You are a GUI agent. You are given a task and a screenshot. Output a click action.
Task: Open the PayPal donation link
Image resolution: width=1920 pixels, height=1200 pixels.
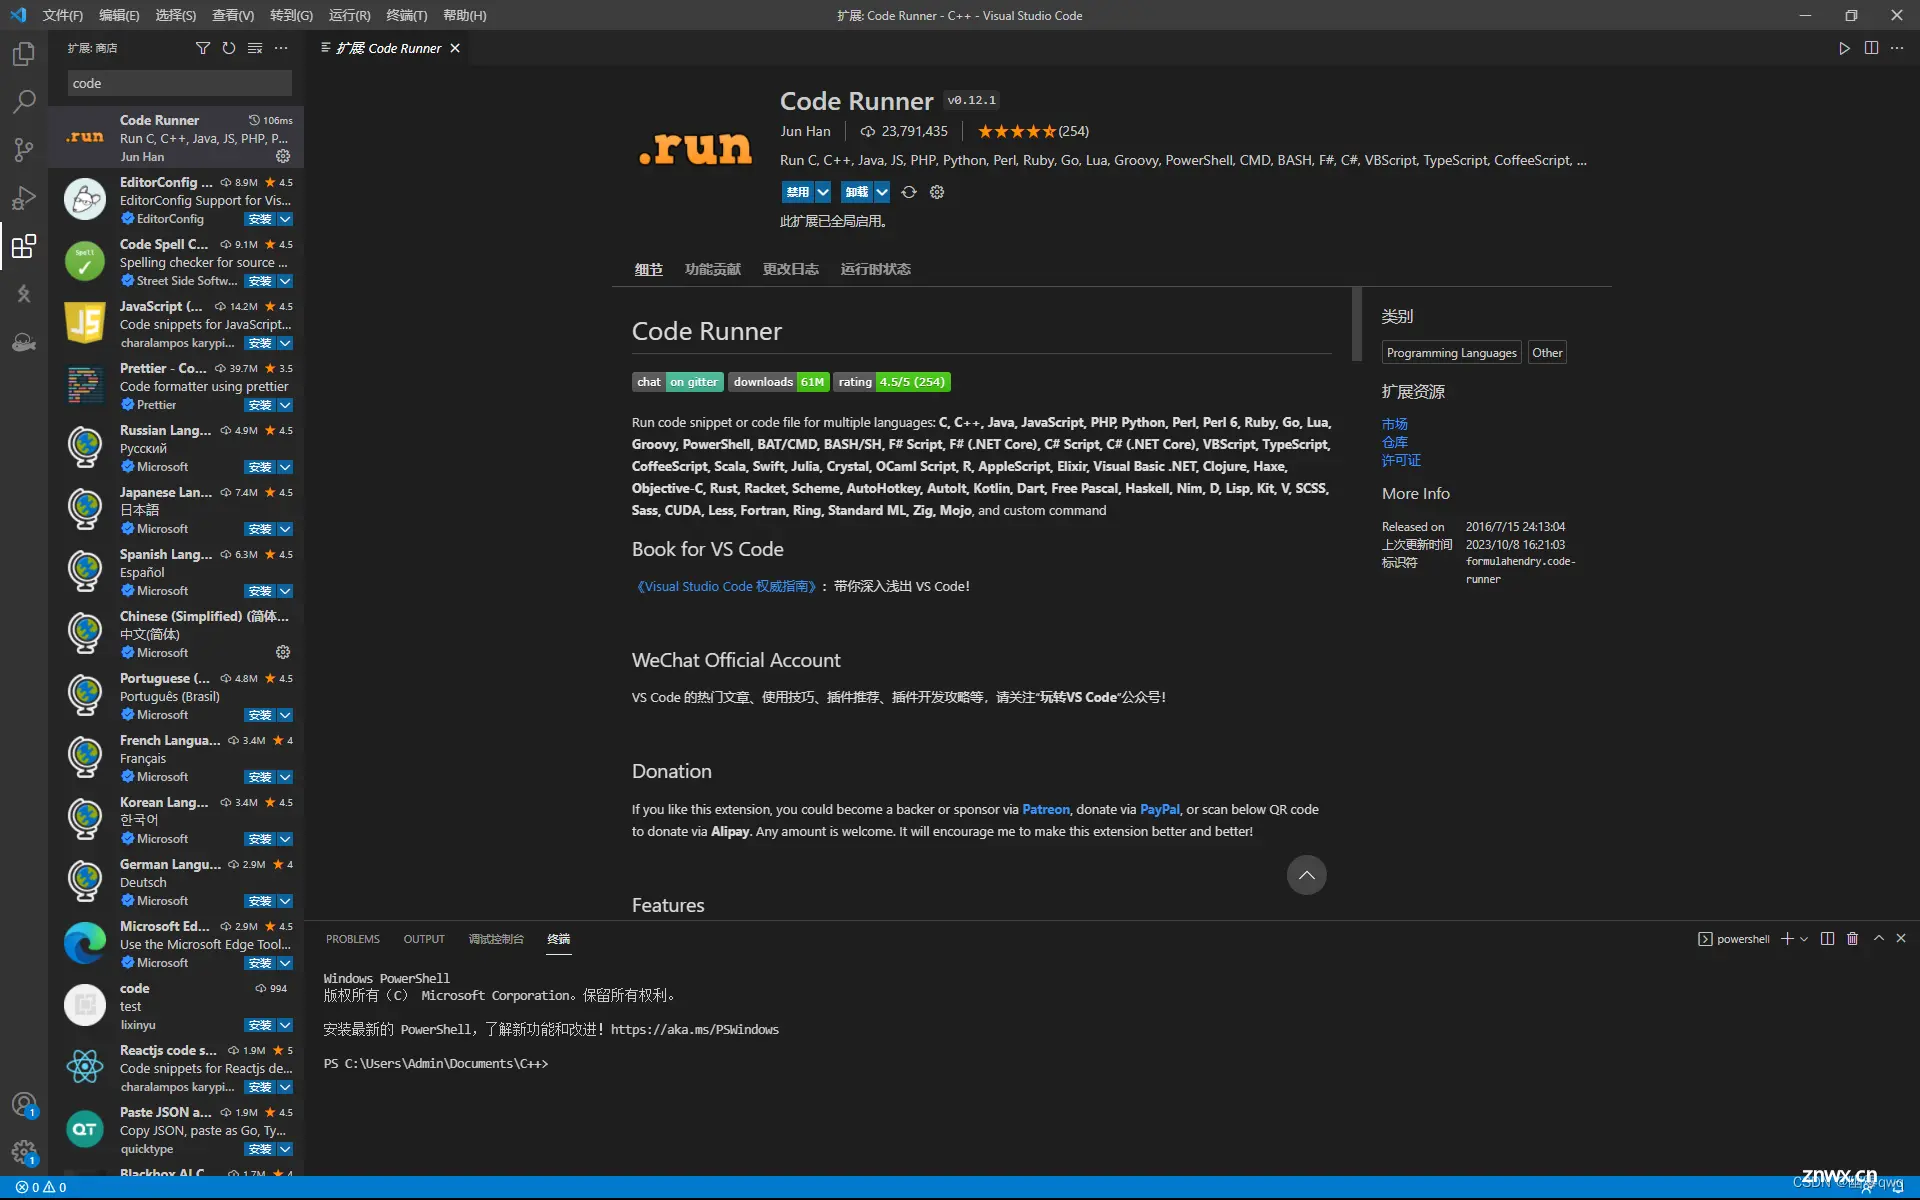1160,809
